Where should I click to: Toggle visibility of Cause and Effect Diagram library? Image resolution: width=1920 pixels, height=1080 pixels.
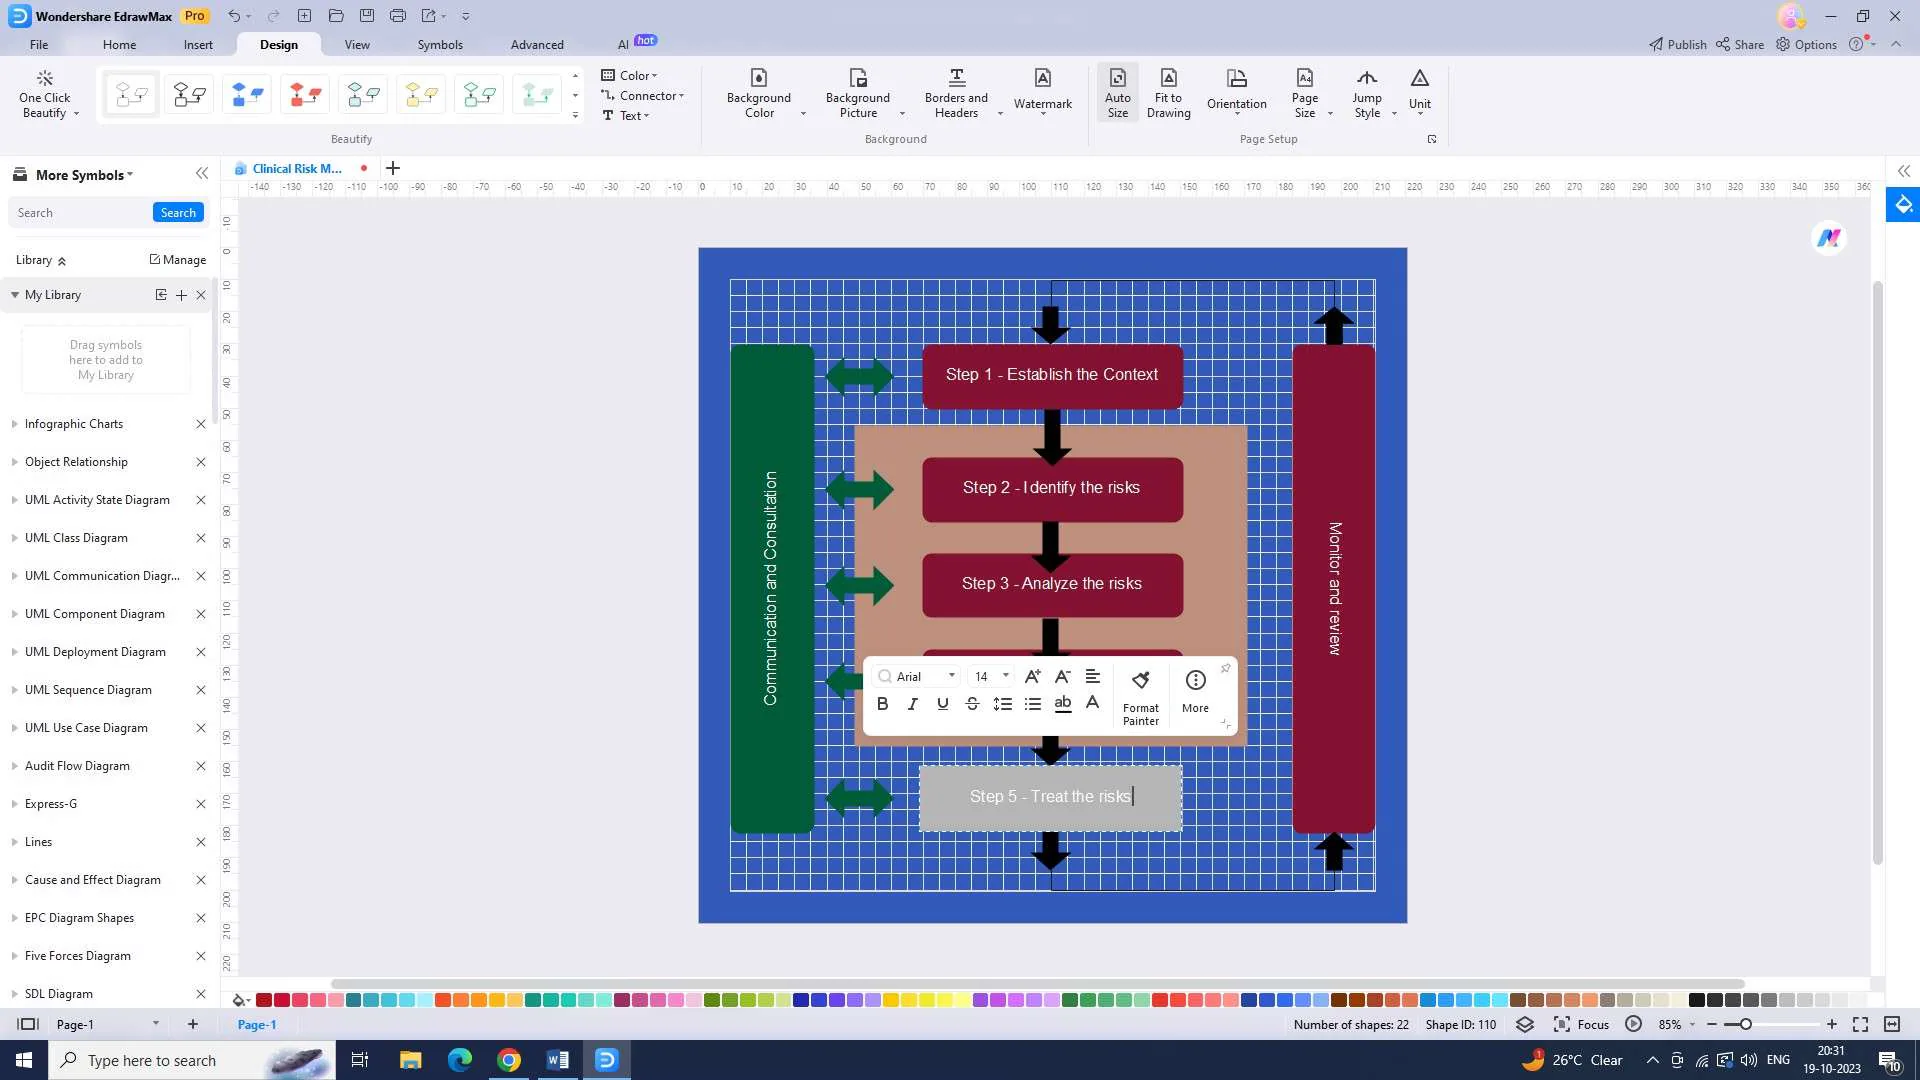15,880
